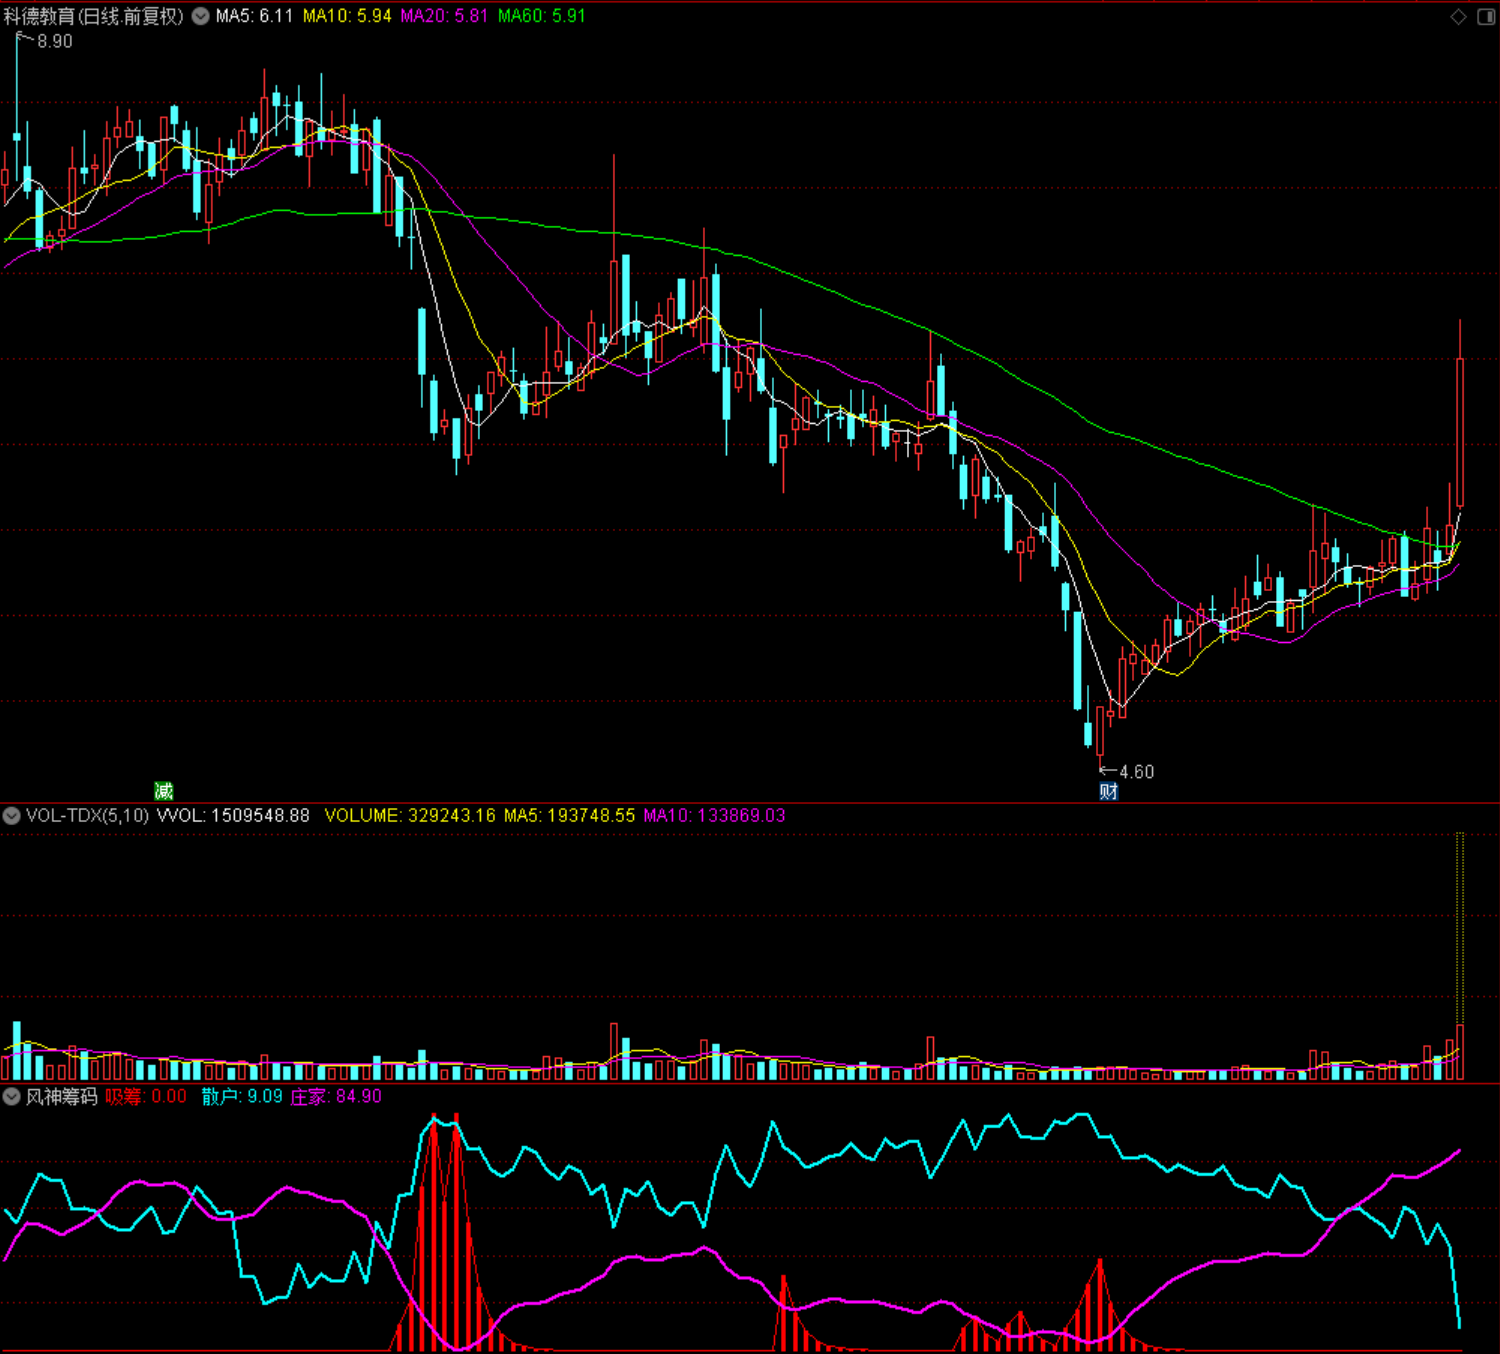Click the 散户: 9.09 value label
The width and height of the screenshot is (1500, 1354).
tap(242, 1097)
